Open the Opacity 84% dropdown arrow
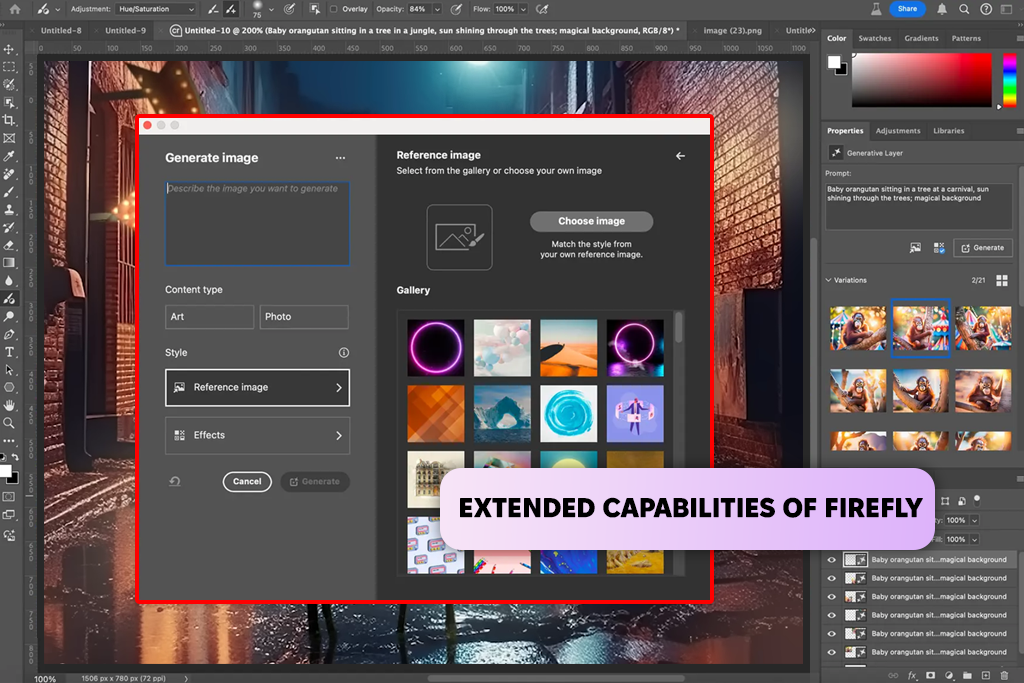 coord(438,9)
